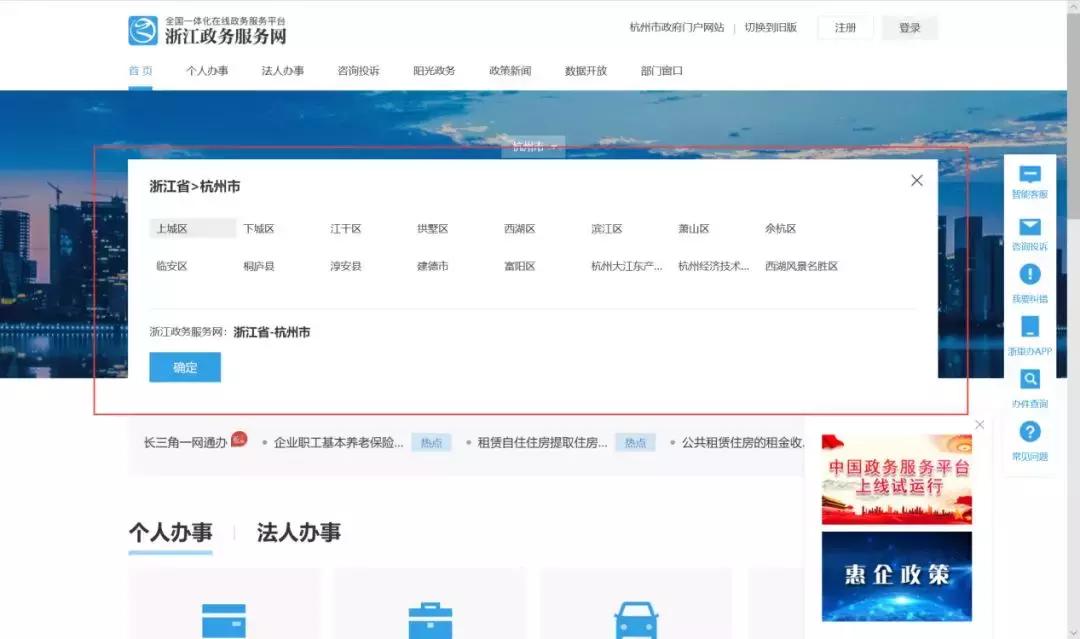This screenshot has height=639, width=1080.
Task: Close the 浙江省>杭州市 selection dialog
Action: point(917,180)
